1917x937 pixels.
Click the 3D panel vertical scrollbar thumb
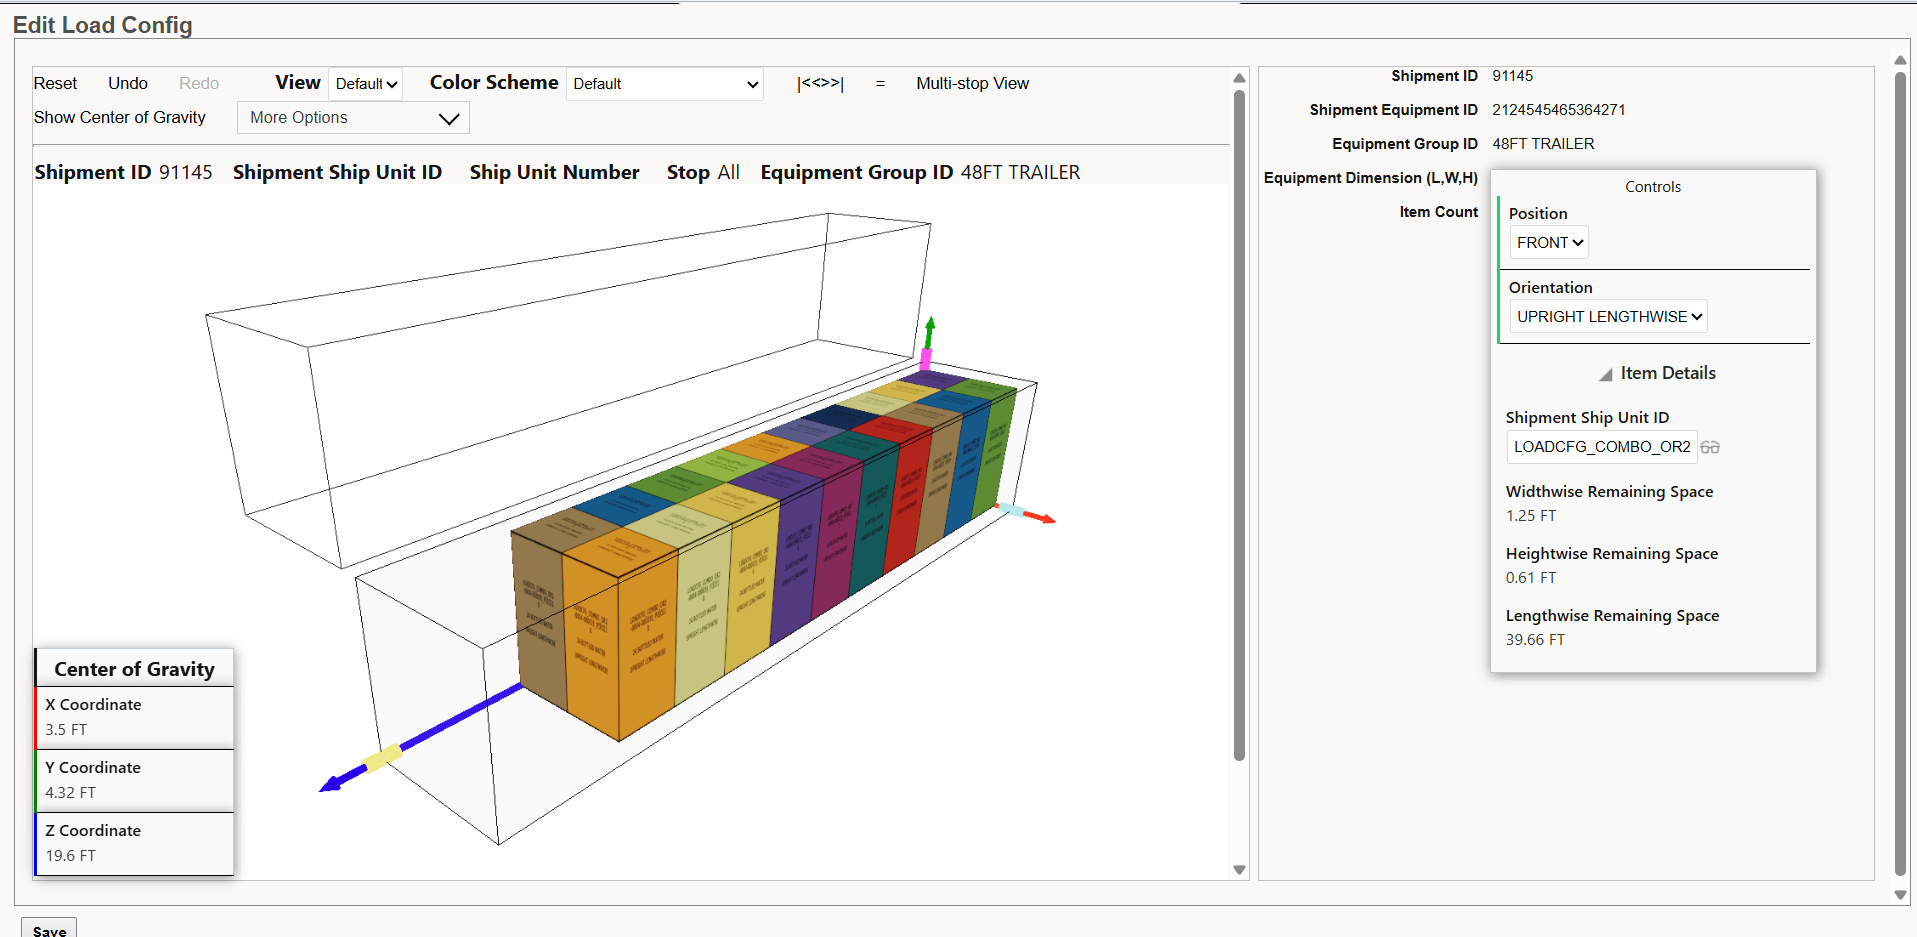(x=1239, y=425)
